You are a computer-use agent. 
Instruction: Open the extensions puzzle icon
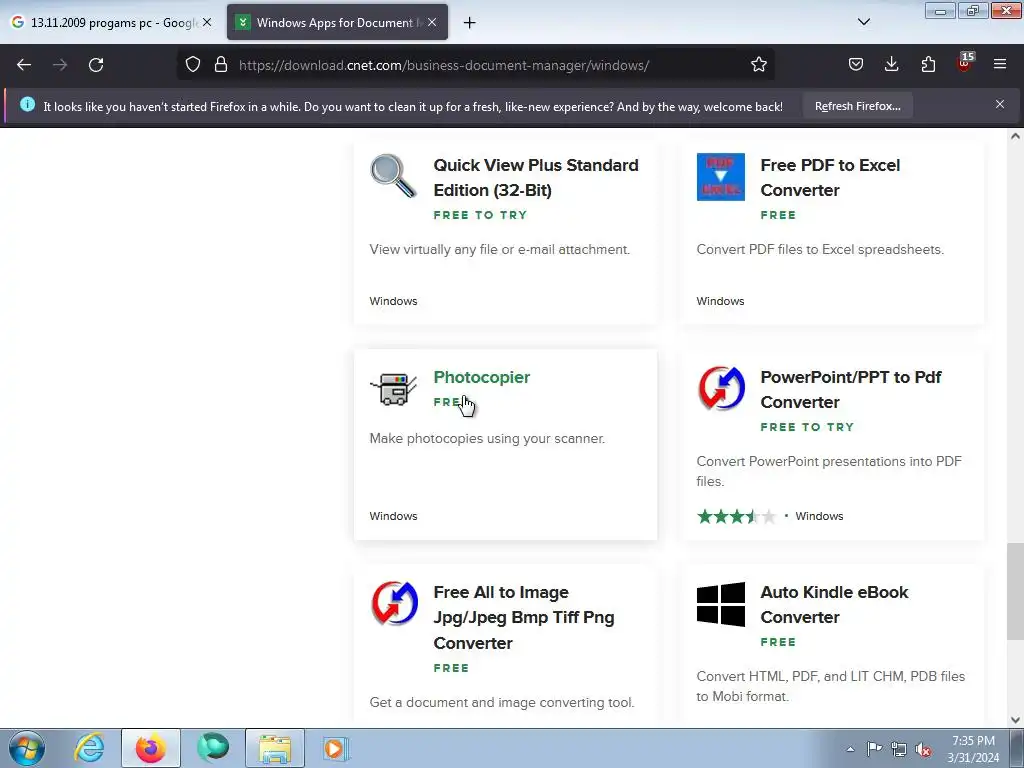(928, 65)
